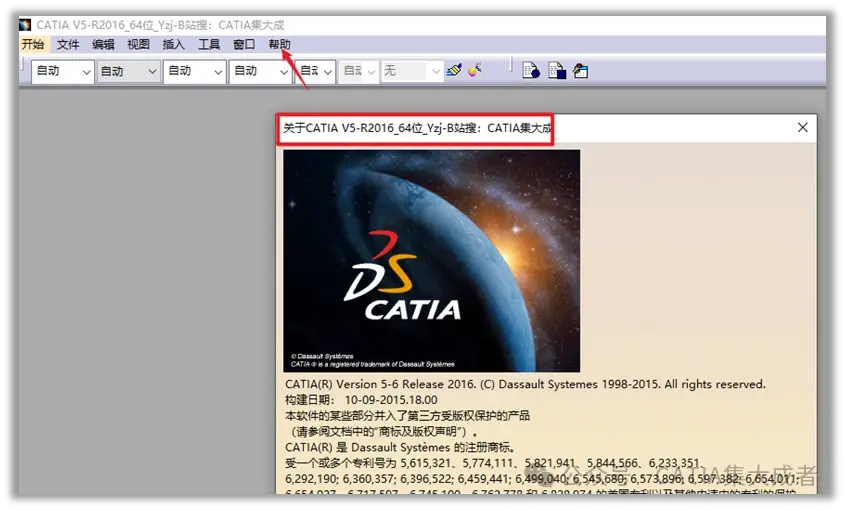Open the 帮助 menu
The width and height of the screenshot is (845, 510).
pos(279,44)
